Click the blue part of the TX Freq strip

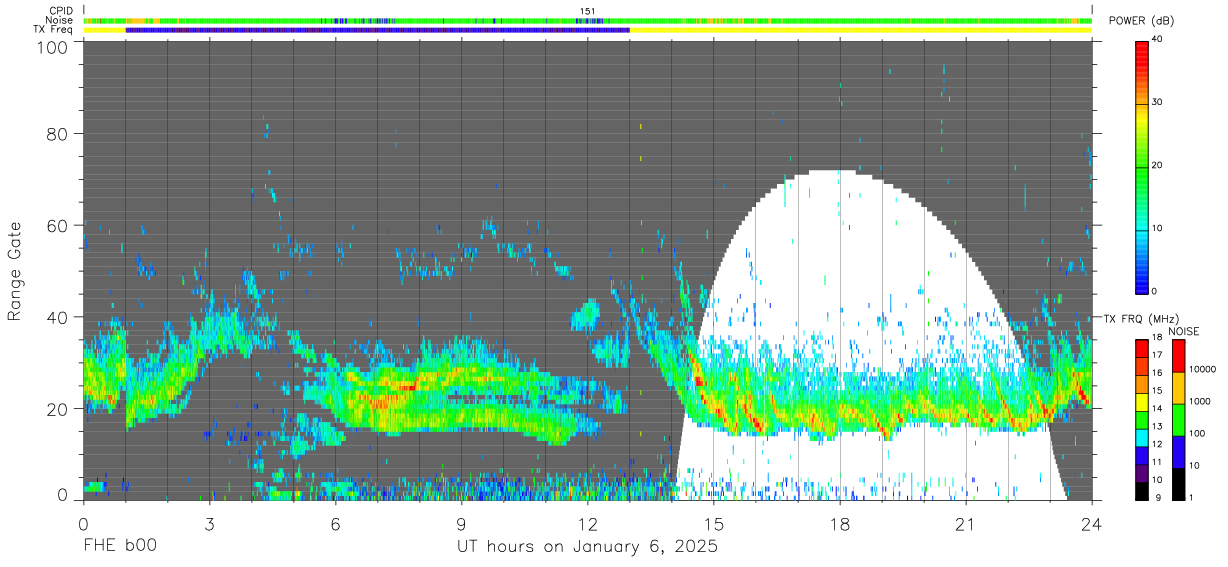pyautogui.click(x=378, y=30)
